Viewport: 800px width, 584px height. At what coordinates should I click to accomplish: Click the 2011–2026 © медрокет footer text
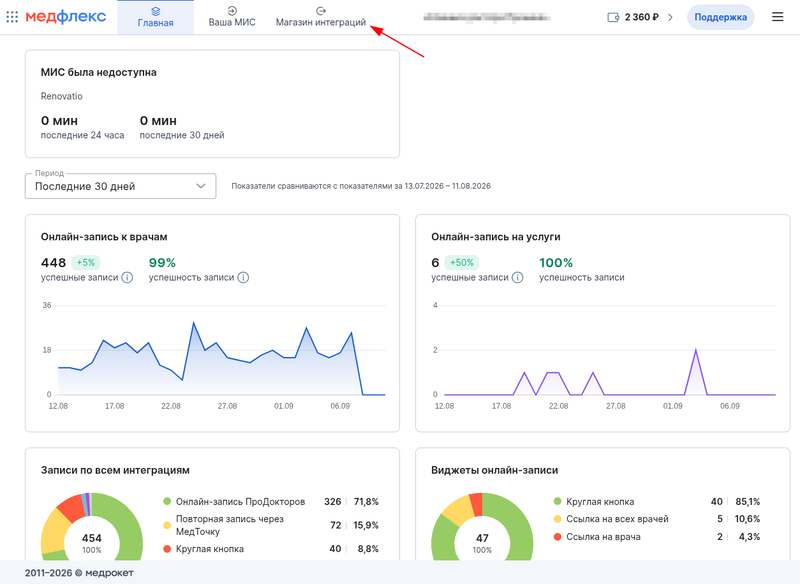[79, 573]
